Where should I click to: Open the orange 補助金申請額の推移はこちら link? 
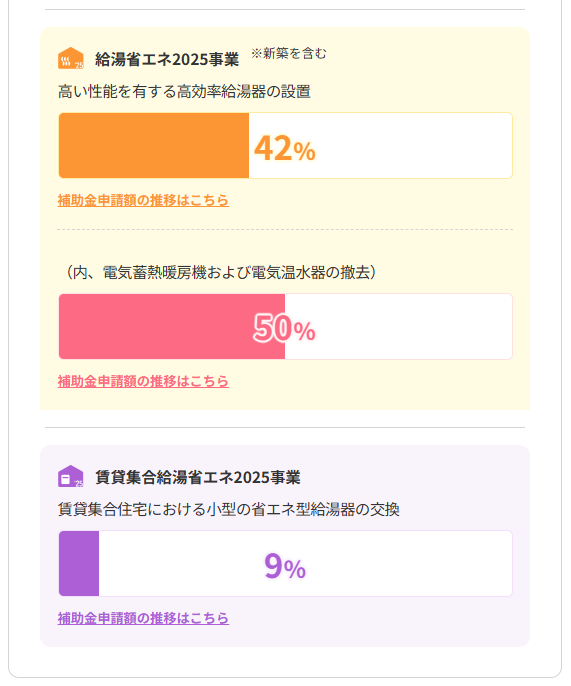click(x=143, y=200)
